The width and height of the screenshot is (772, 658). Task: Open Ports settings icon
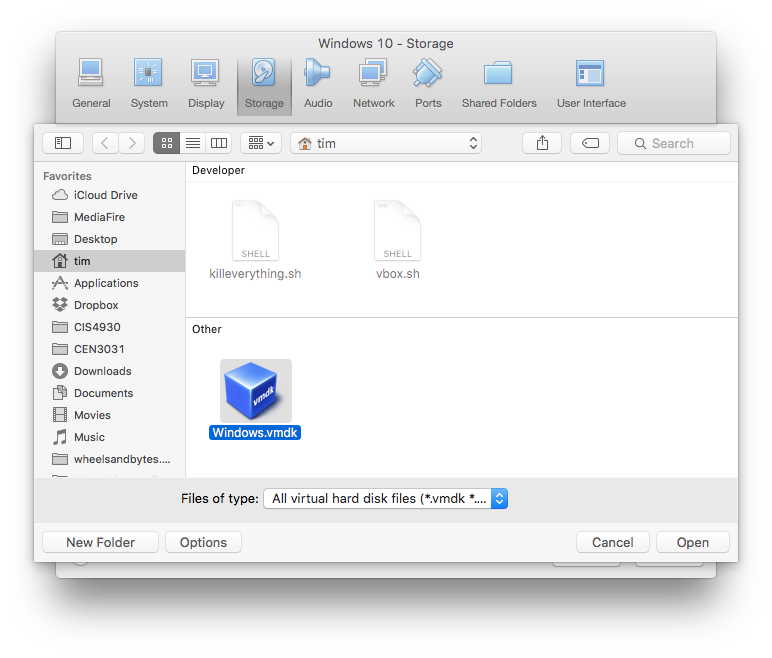click(428, 84)
